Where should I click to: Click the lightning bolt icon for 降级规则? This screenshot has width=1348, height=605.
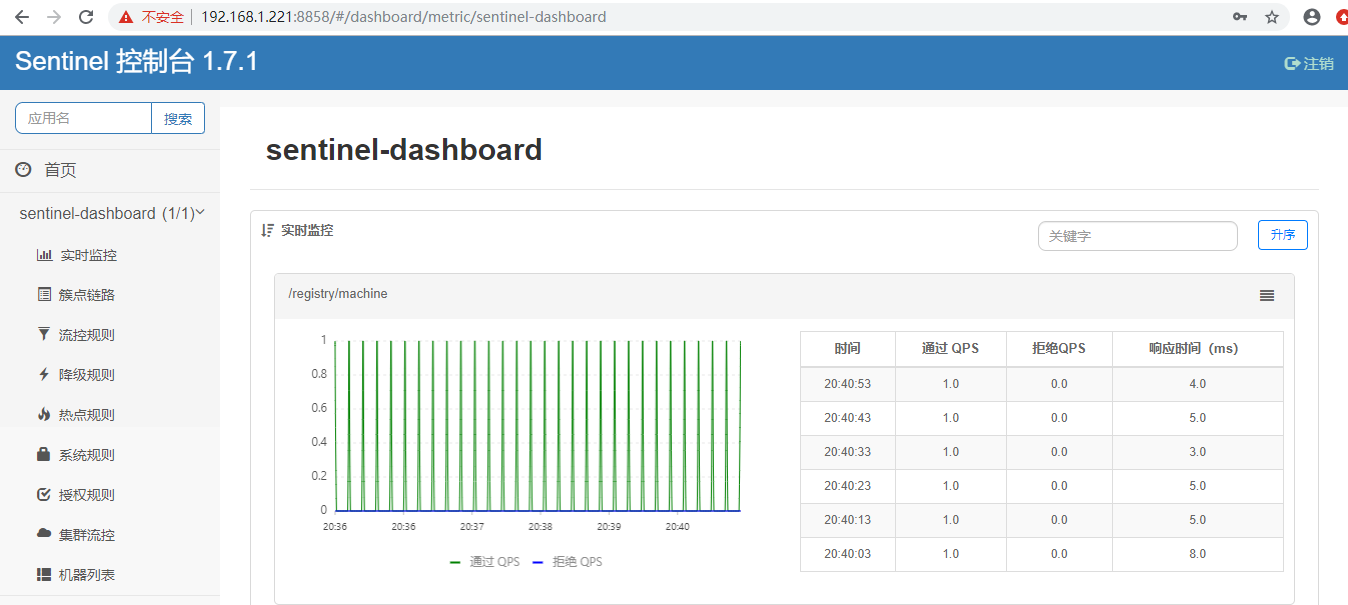pos(43,374)
